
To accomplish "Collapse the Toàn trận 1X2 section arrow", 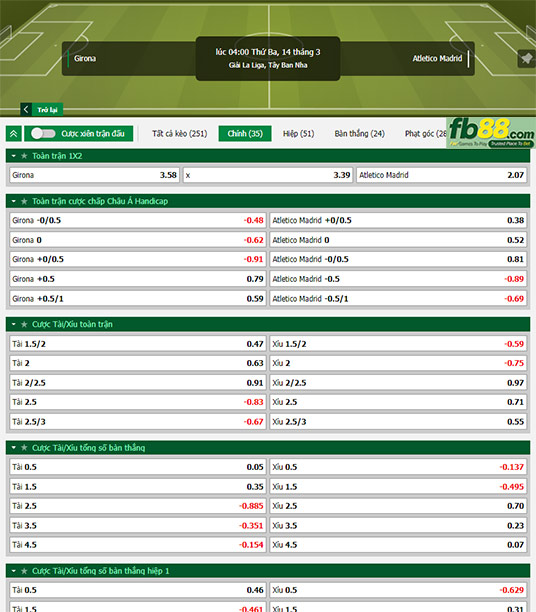I will 14,156.
